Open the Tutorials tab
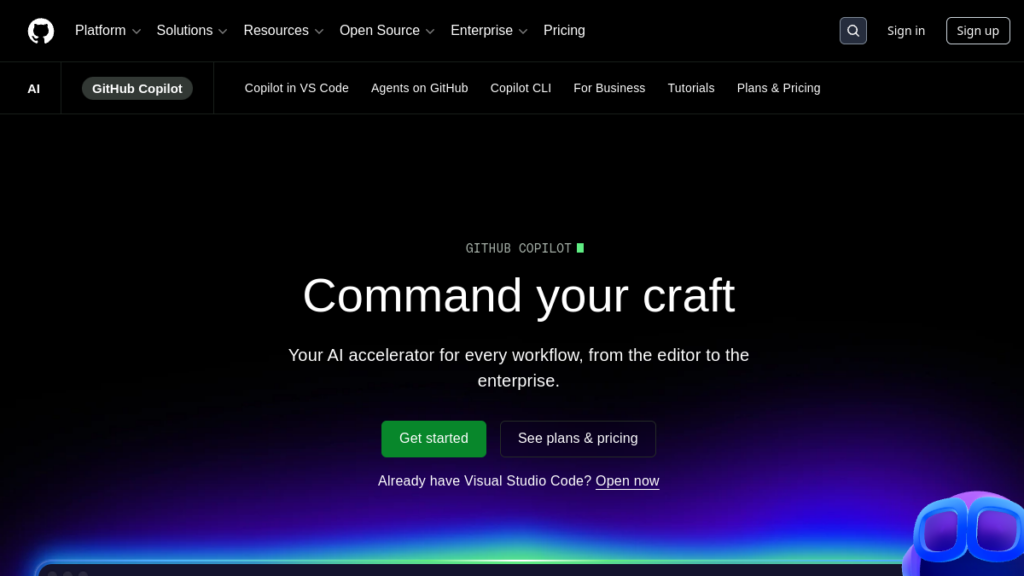1024x576 pixels. tap(691, 88)
